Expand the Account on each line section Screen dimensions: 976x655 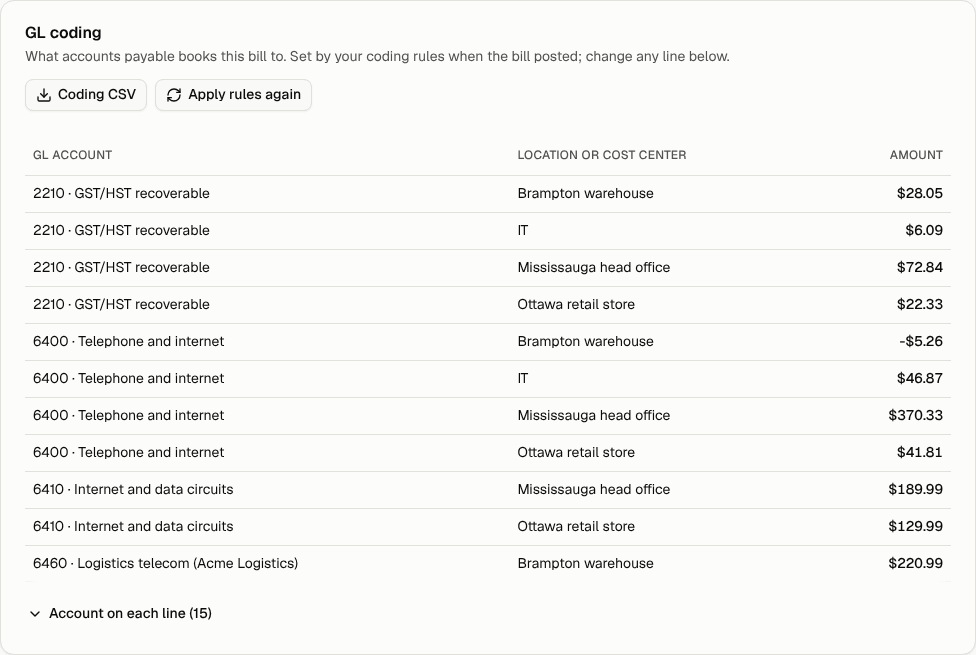[x=121, y=613]
